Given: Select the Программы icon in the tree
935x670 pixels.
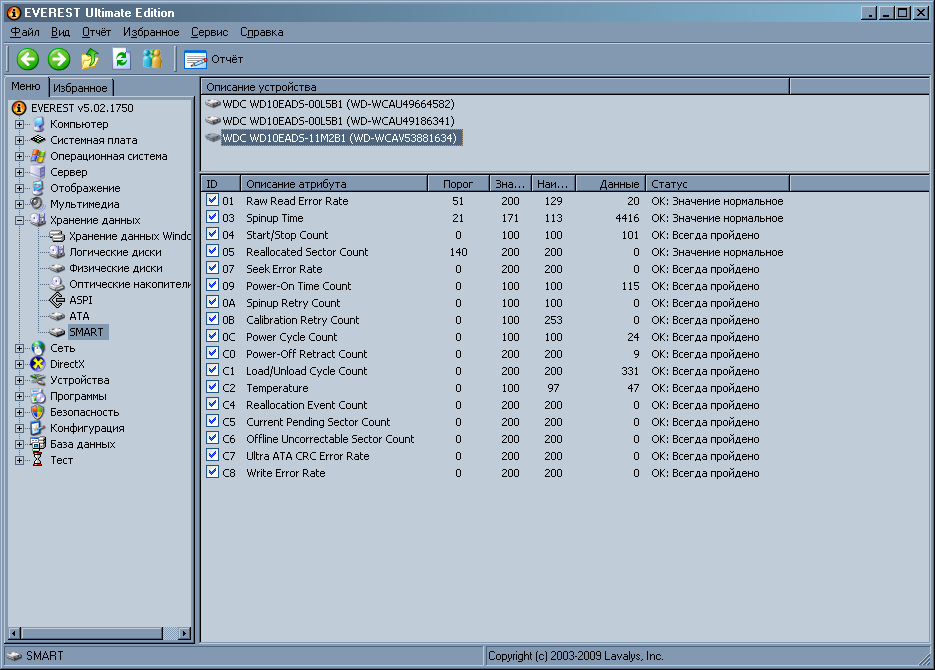Looking at the screenshot, I should [x=38, y=396].
